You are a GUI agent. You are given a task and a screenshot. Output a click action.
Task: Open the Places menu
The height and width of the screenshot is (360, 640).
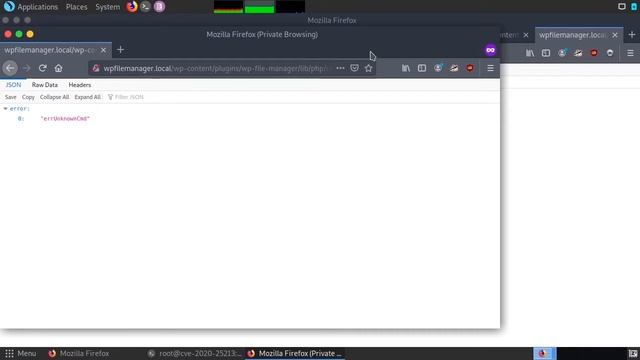point(76,7)
